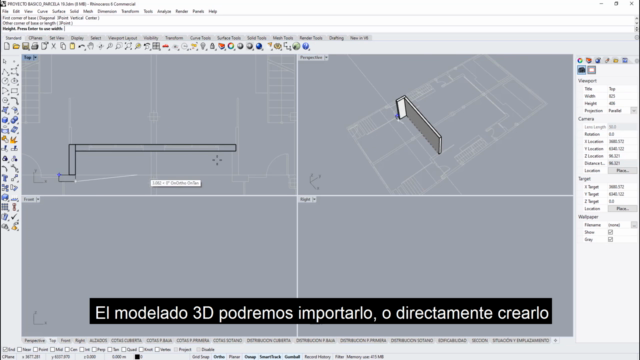Image resolution: width=640 pixels, height=360 pixels.
Task: Click the Save diskette icon
Action: [25, 47]
